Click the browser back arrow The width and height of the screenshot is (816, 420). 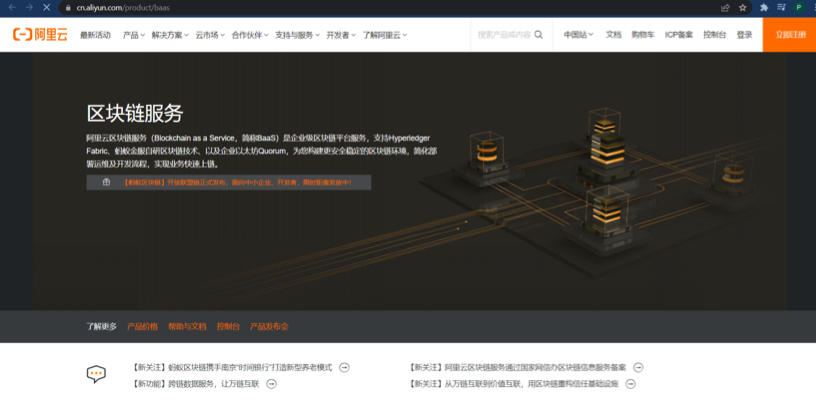(12, 7)
